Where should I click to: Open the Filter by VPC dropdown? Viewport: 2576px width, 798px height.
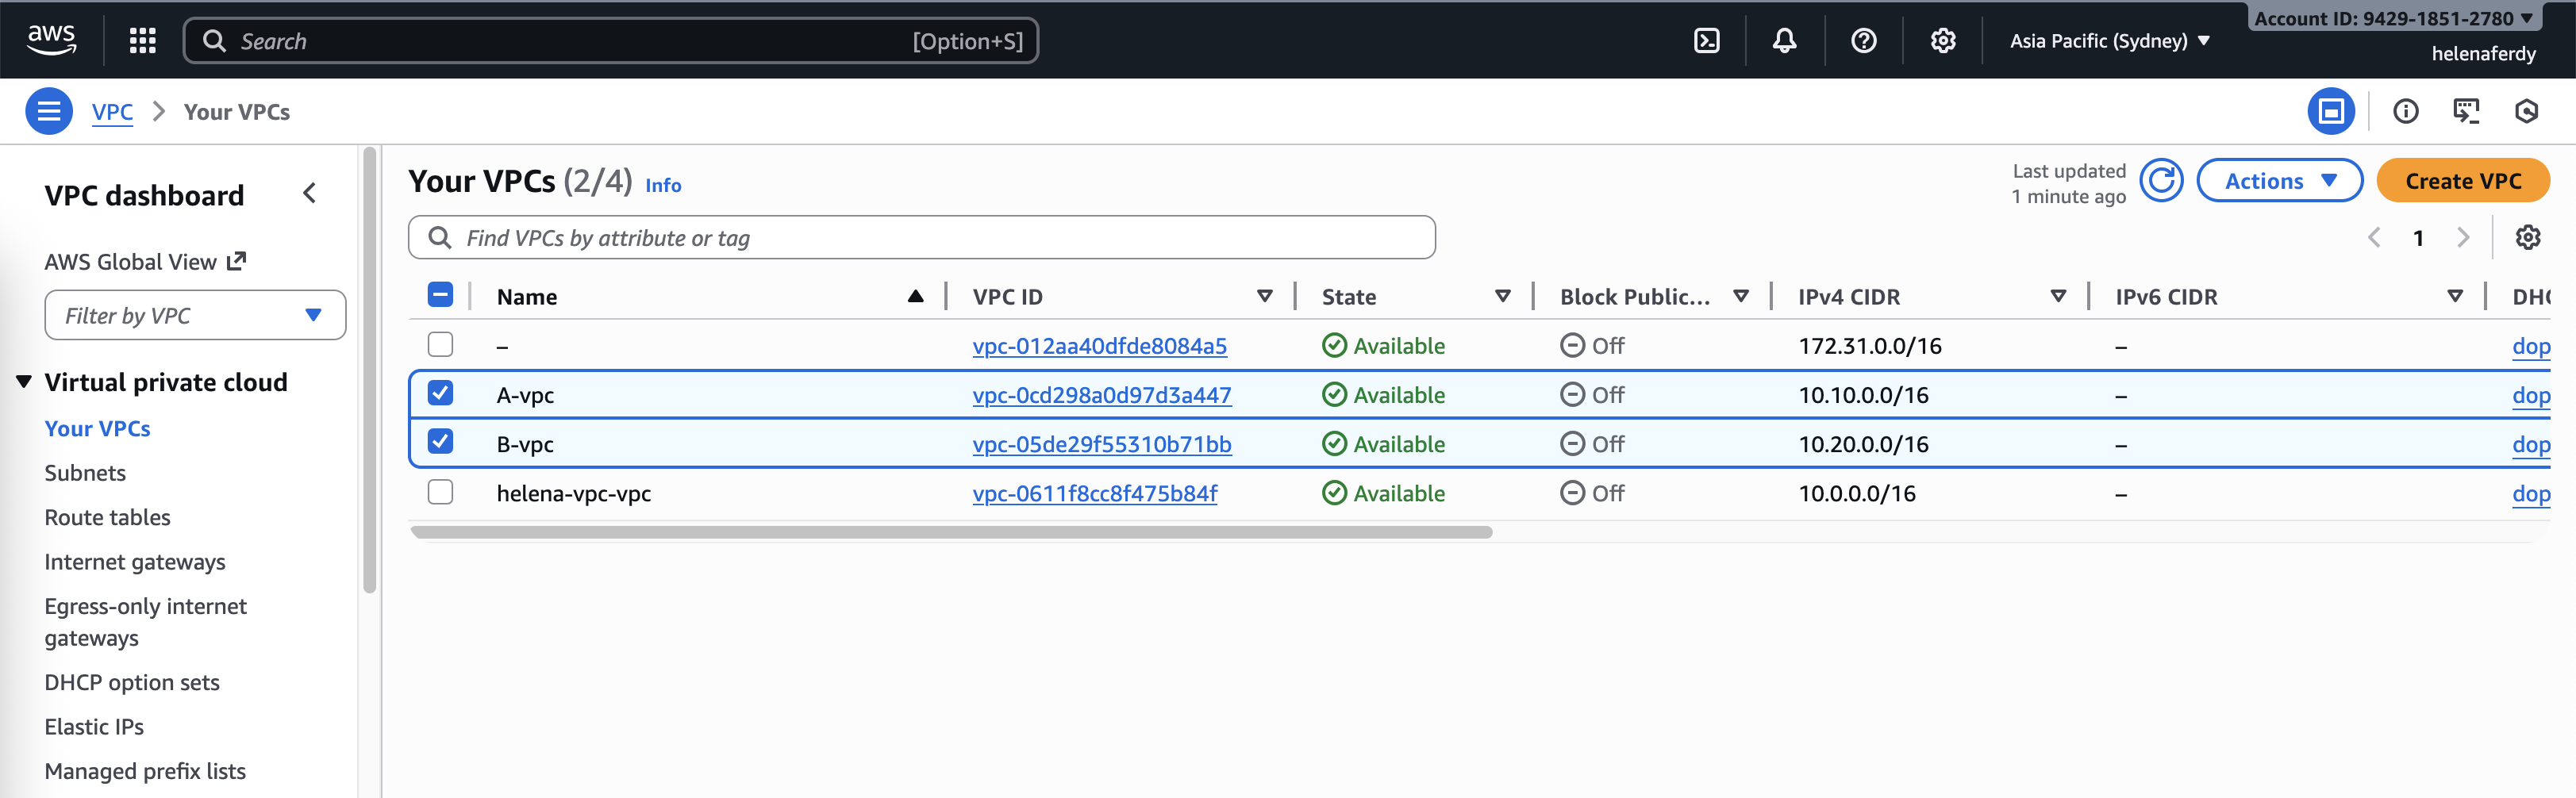pos(195,316)
